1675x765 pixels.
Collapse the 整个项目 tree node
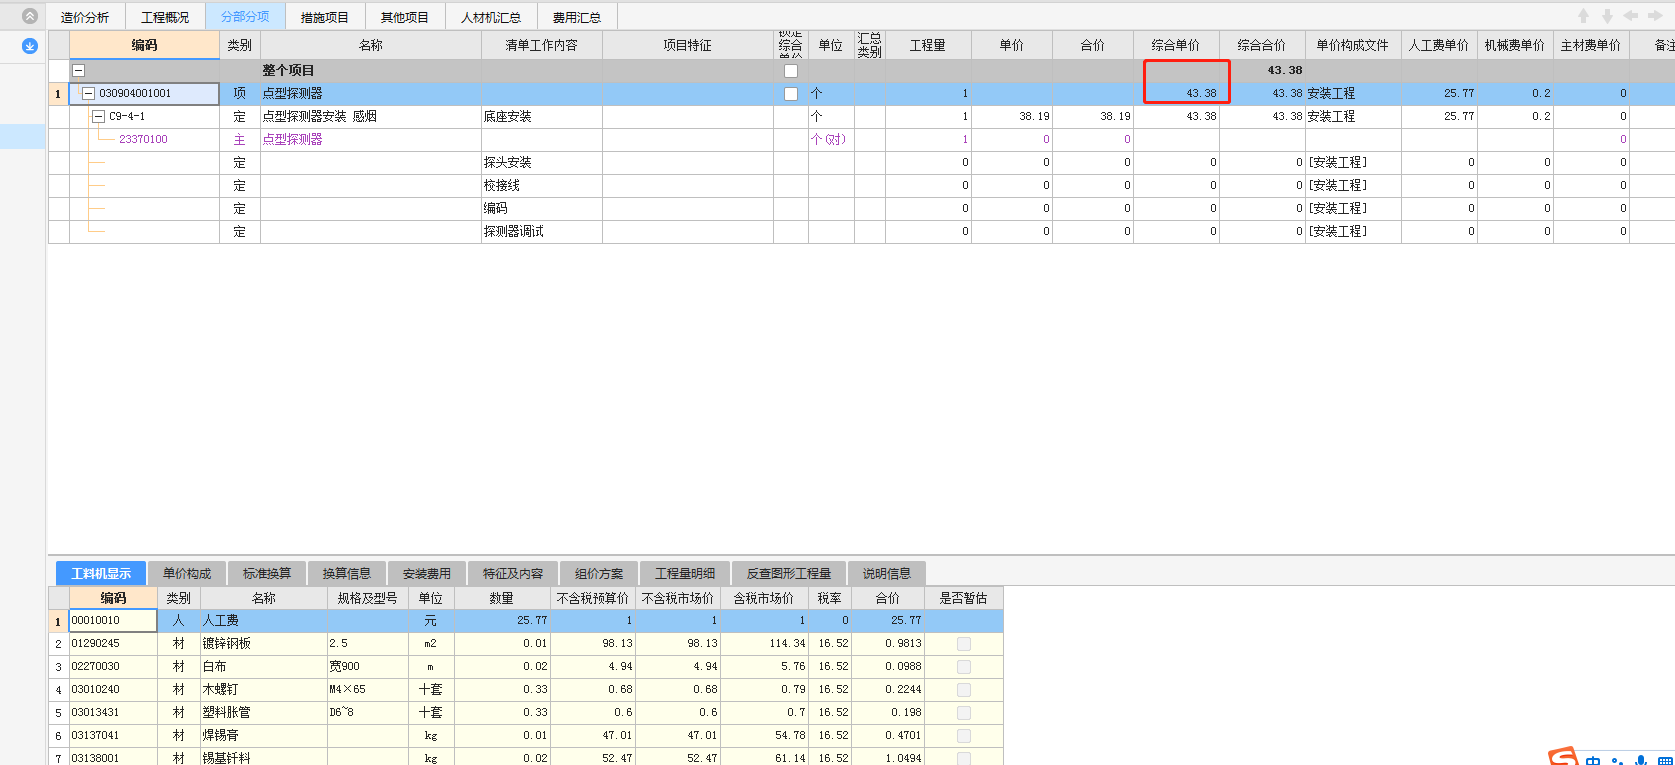click(78, 71)
